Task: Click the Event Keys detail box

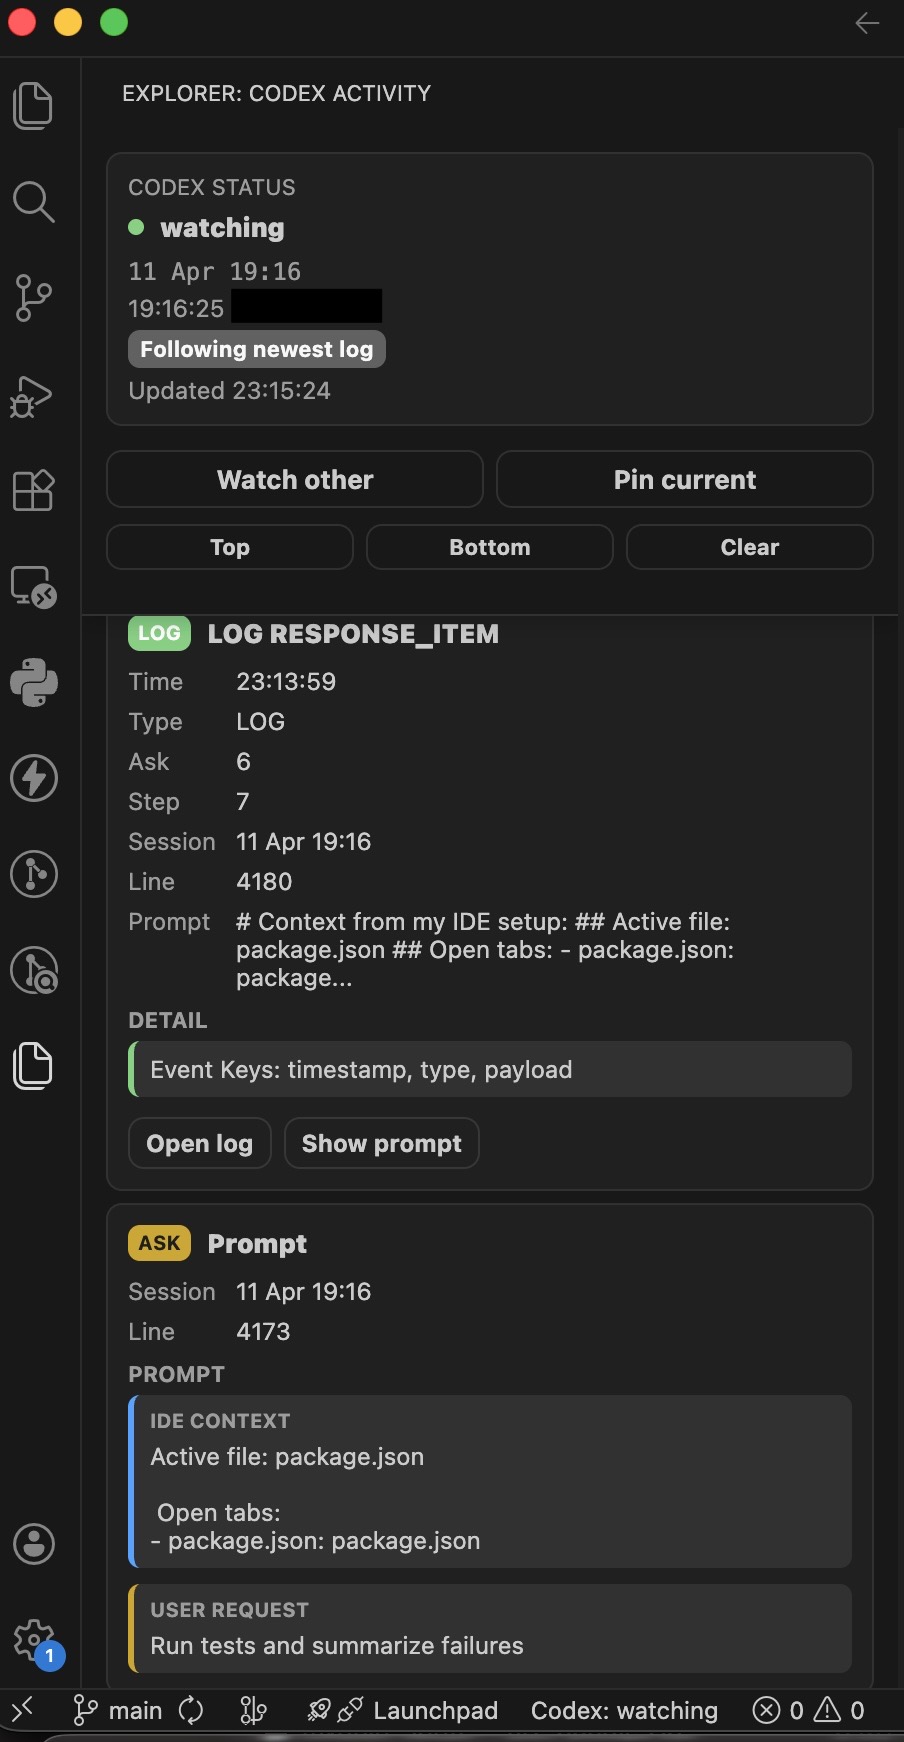Action: click(490, 1069)
